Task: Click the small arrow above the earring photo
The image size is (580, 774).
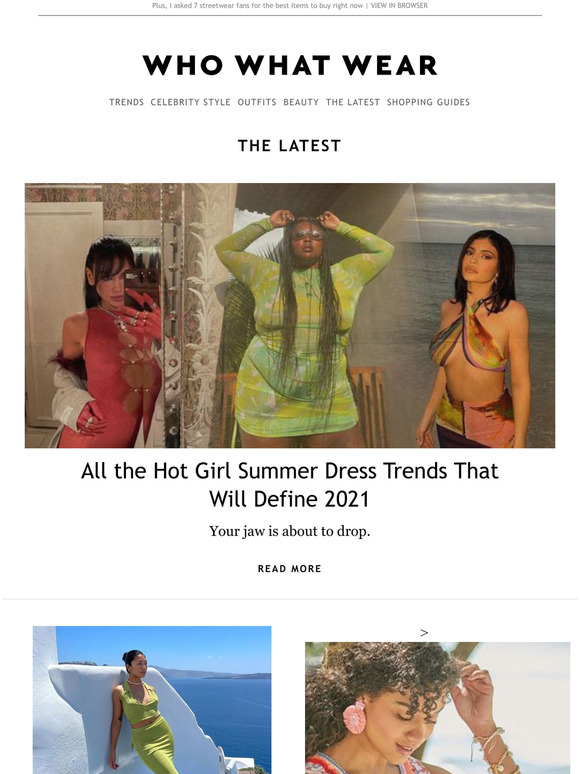Action: pyautogui.click(x=424, y=633)
